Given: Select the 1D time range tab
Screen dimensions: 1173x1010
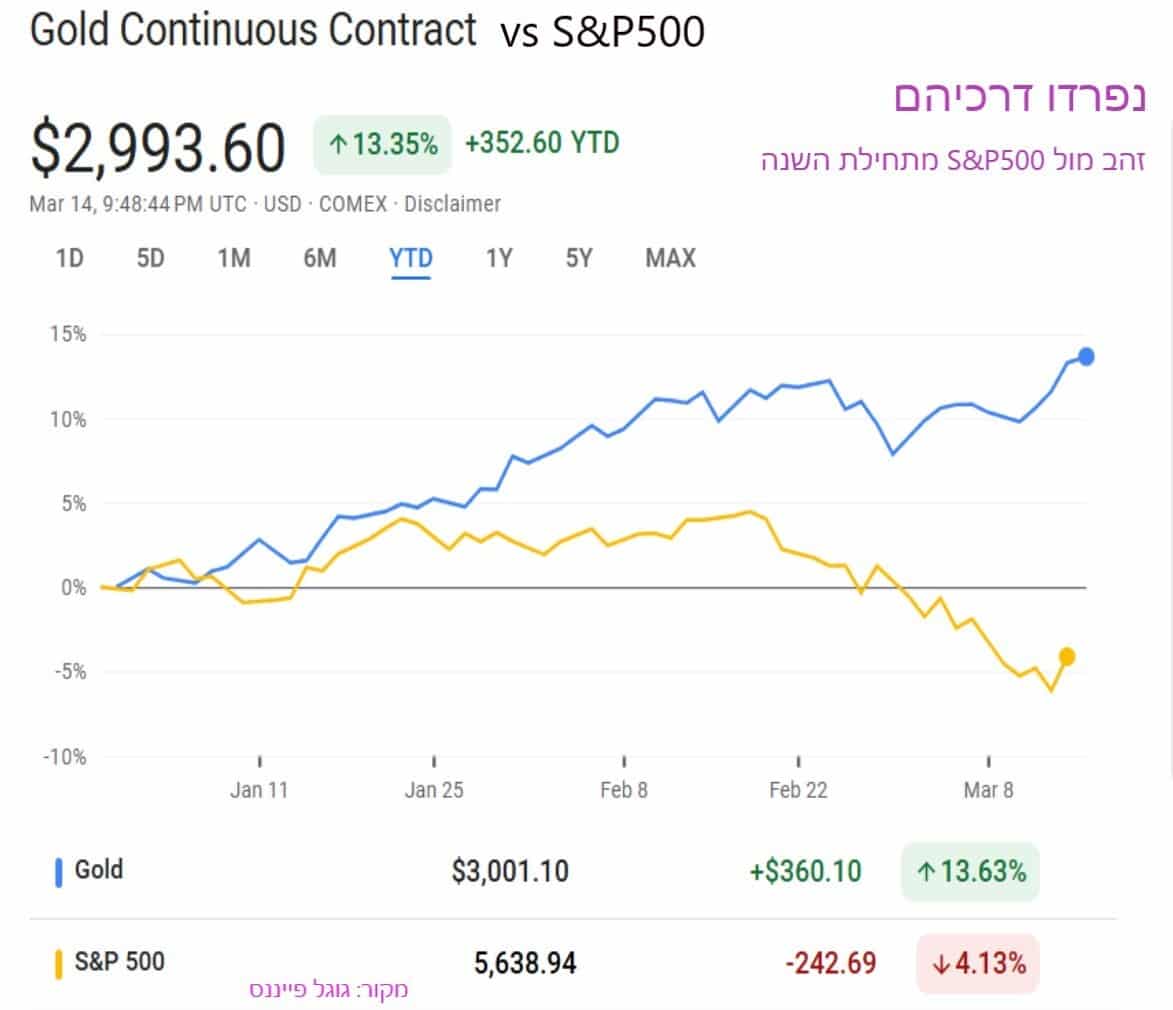Looking at the screenshot, I should click(x=69, y=259).
